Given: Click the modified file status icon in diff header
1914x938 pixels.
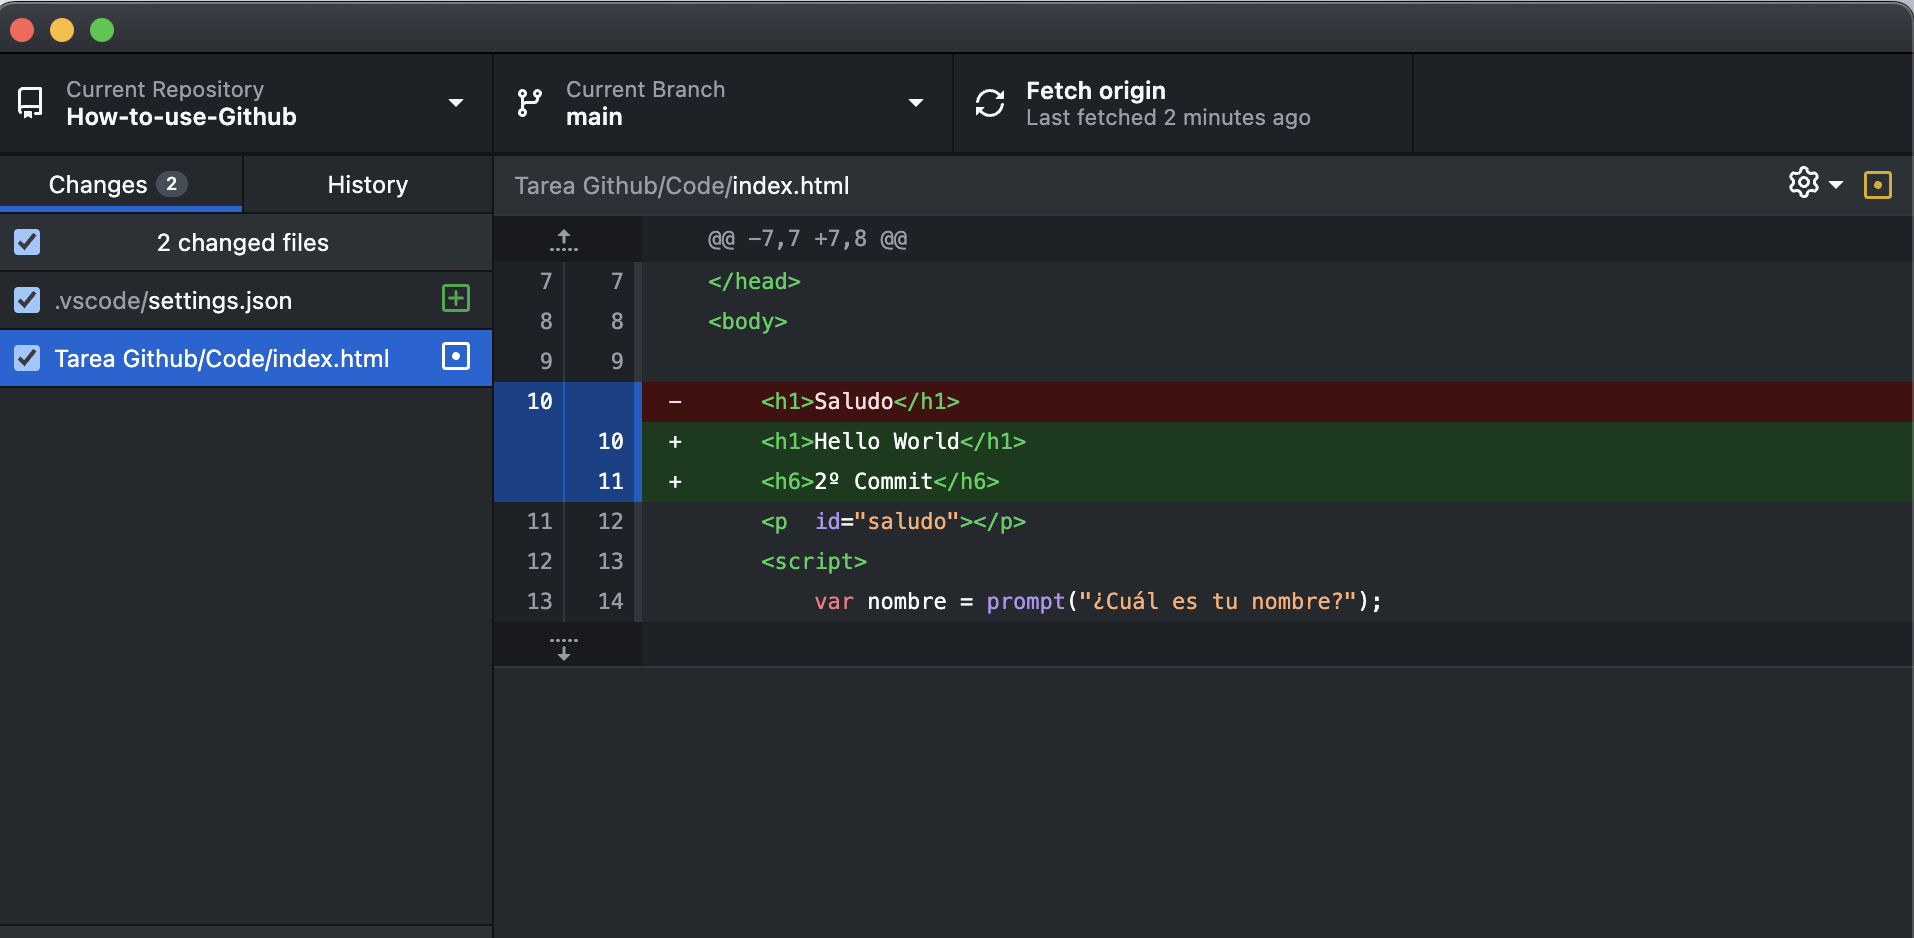Looking at the screenshot, I should [1877, 185].
